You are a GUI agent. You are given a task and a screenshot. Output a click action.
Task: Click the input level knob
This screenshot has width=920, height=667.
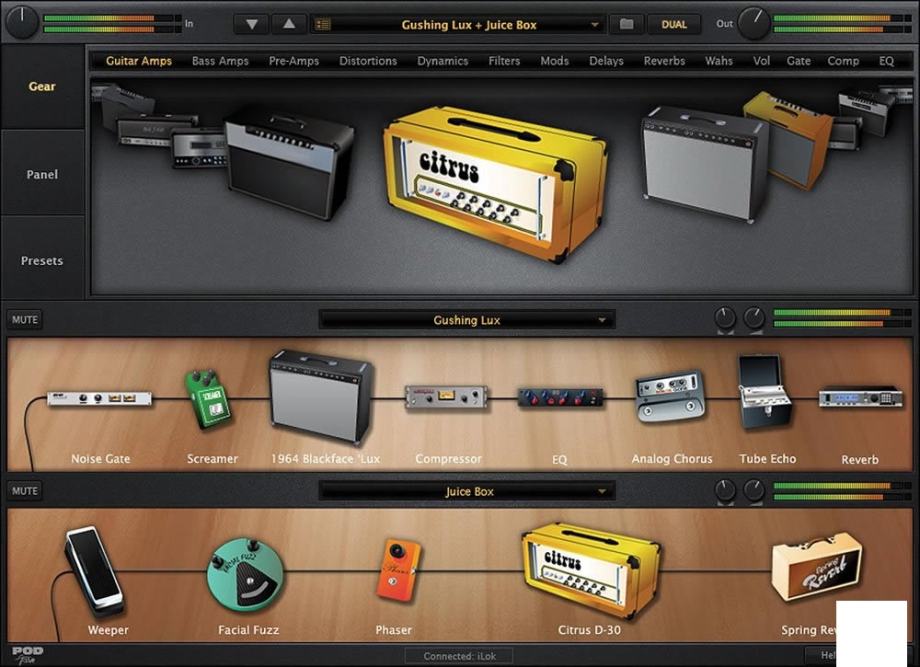pyautogui.click(x=22, y=22)
